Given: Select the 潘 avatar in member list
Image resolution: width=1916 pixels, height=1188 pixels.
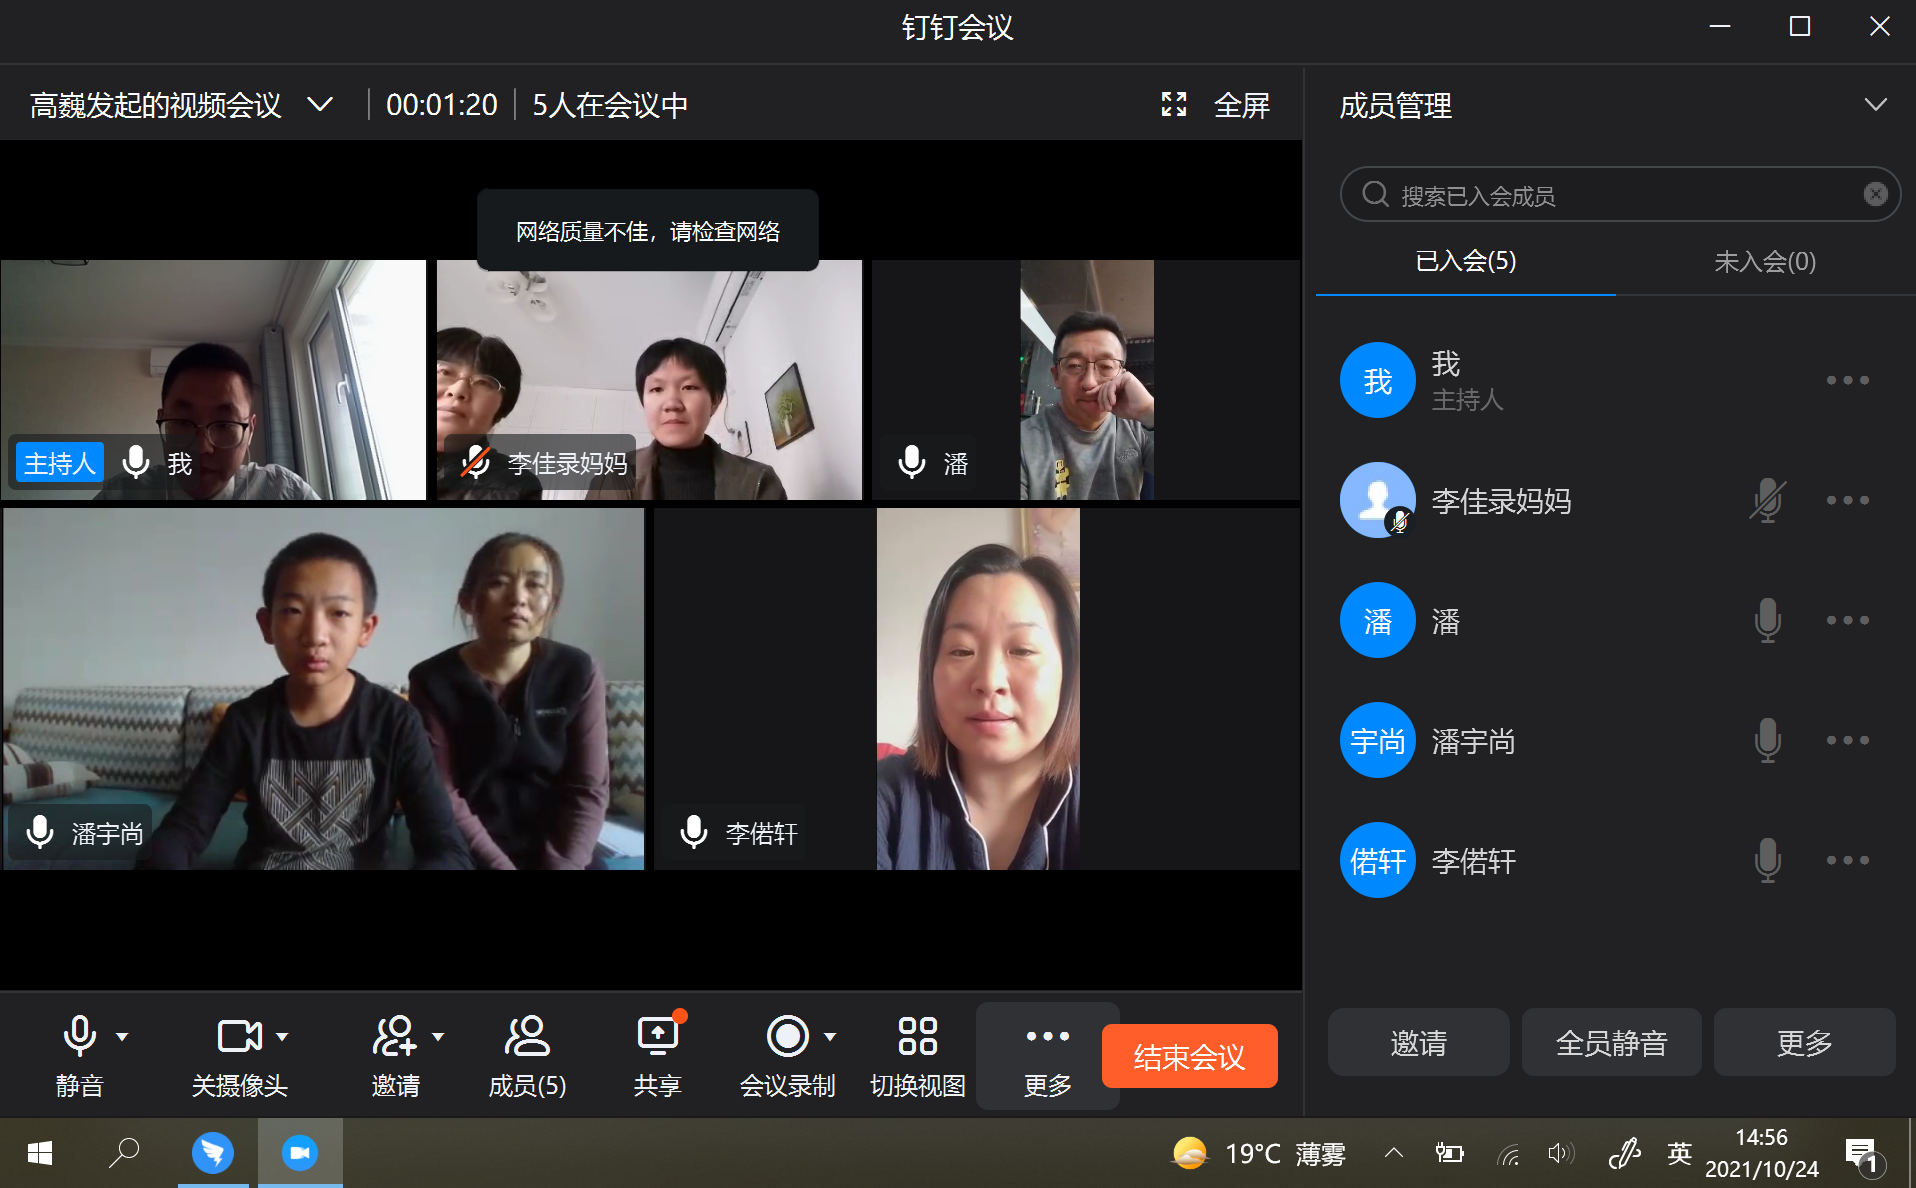Looking at the screenshot, I should point(1377,620).
